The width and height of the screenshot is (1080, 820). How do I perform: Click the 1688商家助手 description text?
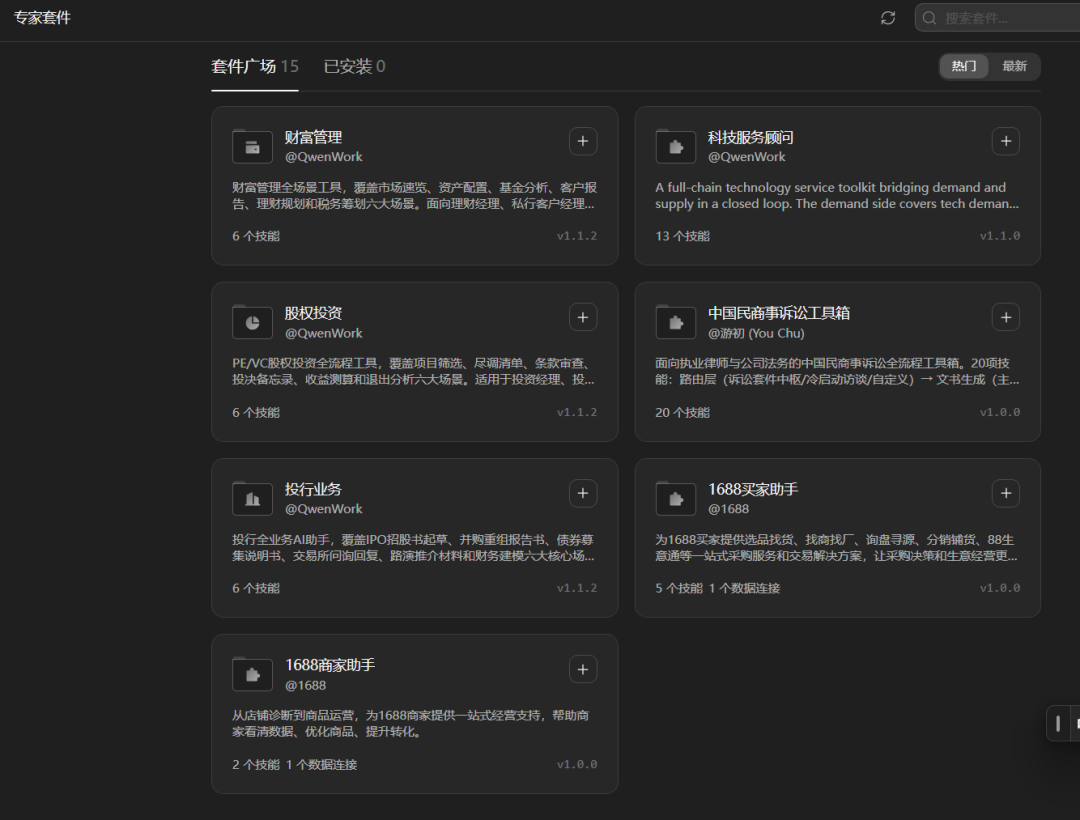411,724
